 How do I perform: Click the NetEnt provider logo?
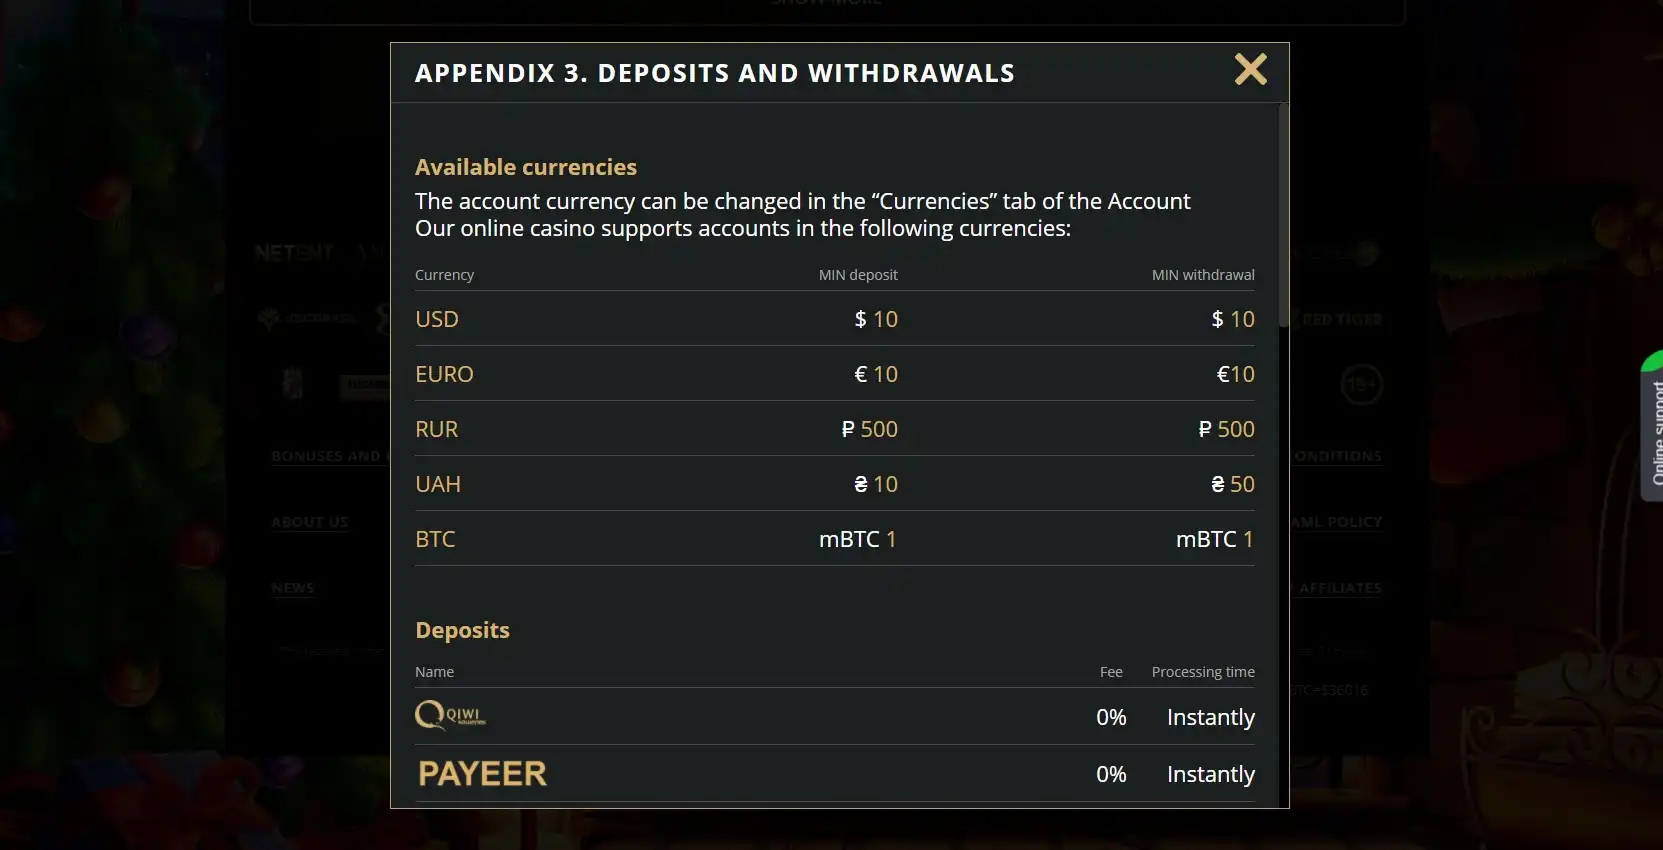(x=294, y=253)
